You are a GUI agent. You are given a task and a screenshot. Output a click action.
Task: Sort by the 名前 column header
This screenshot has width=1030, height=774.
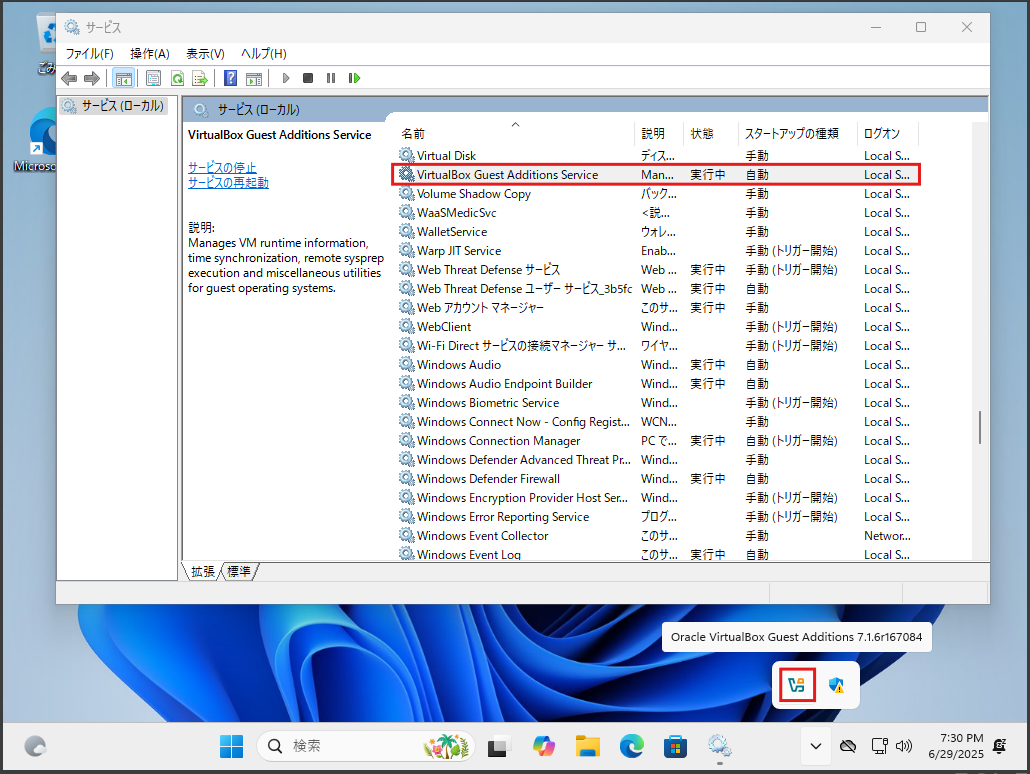click(515, 133)
